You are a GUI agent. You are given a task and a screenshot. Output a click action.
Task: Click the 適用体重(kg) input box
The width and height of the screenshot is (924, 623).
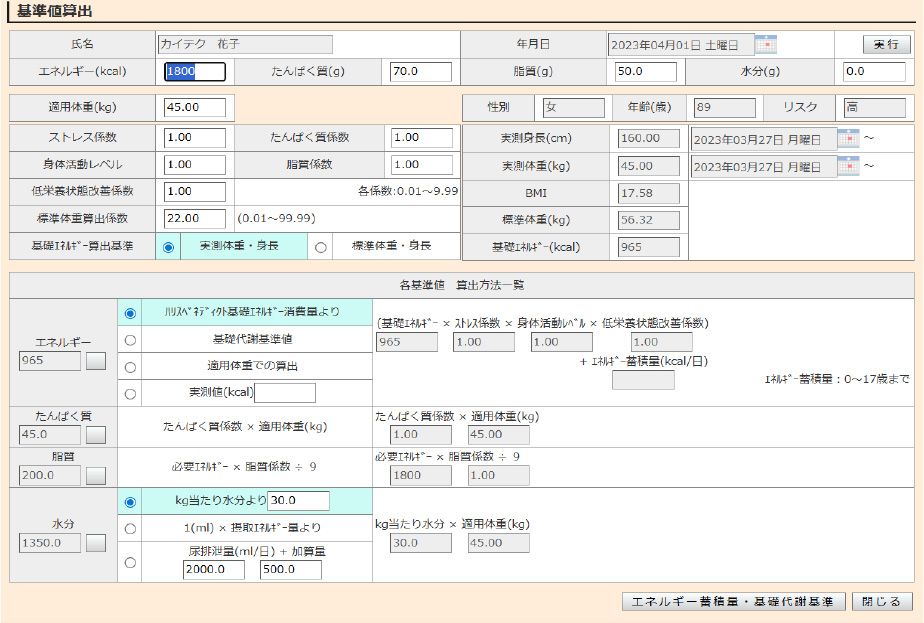click(195, 107)
